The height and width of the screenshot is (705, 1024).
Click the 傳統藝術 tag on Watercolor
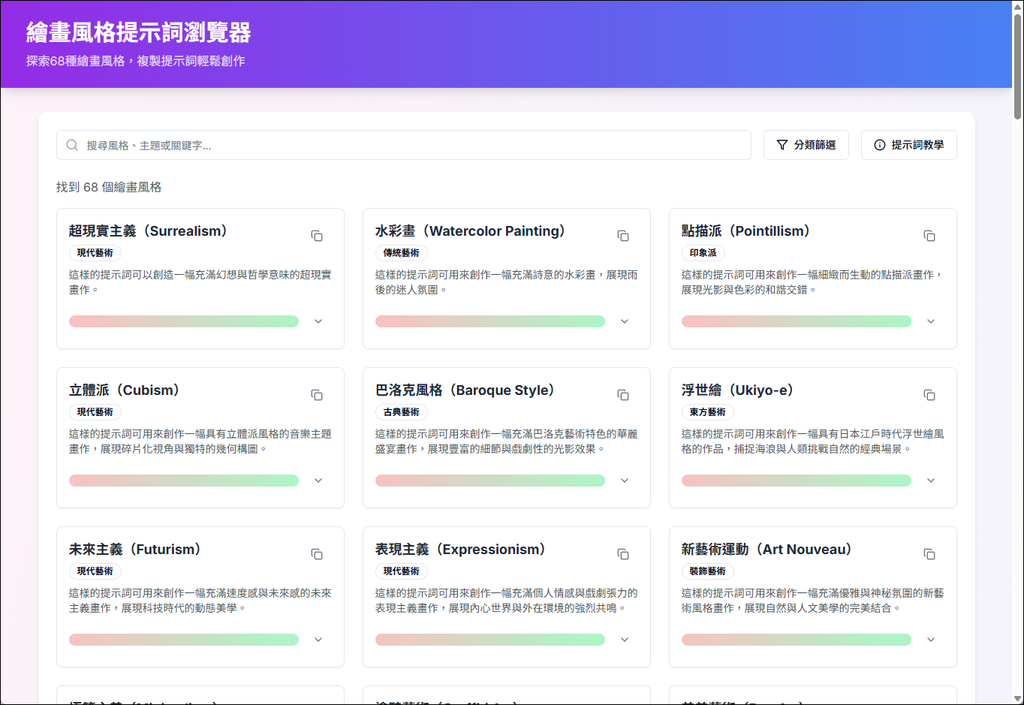coord(402,253)
